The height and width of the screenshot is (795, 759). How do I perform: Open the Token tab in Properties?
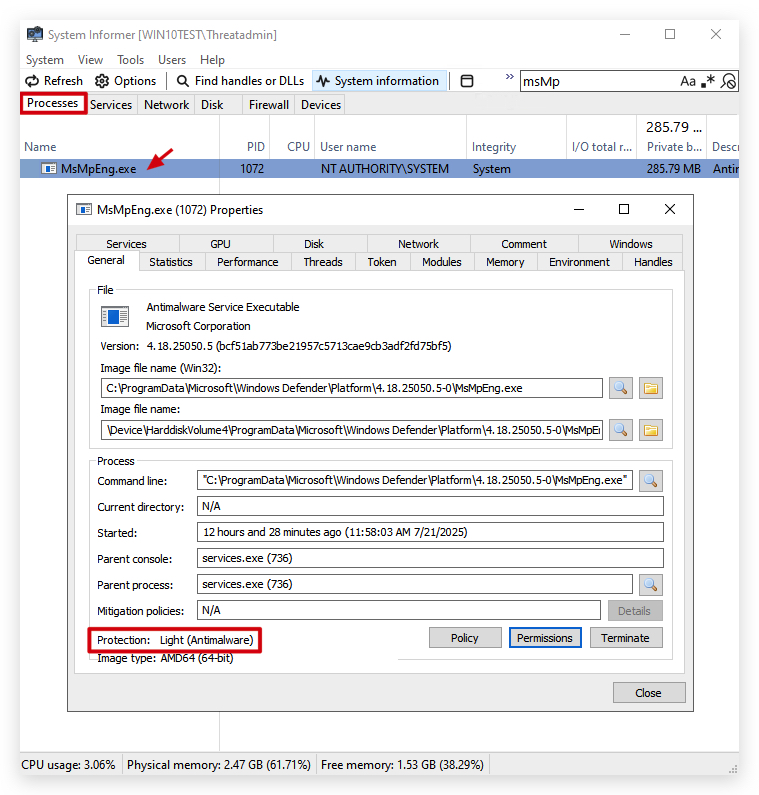[382, 262]
